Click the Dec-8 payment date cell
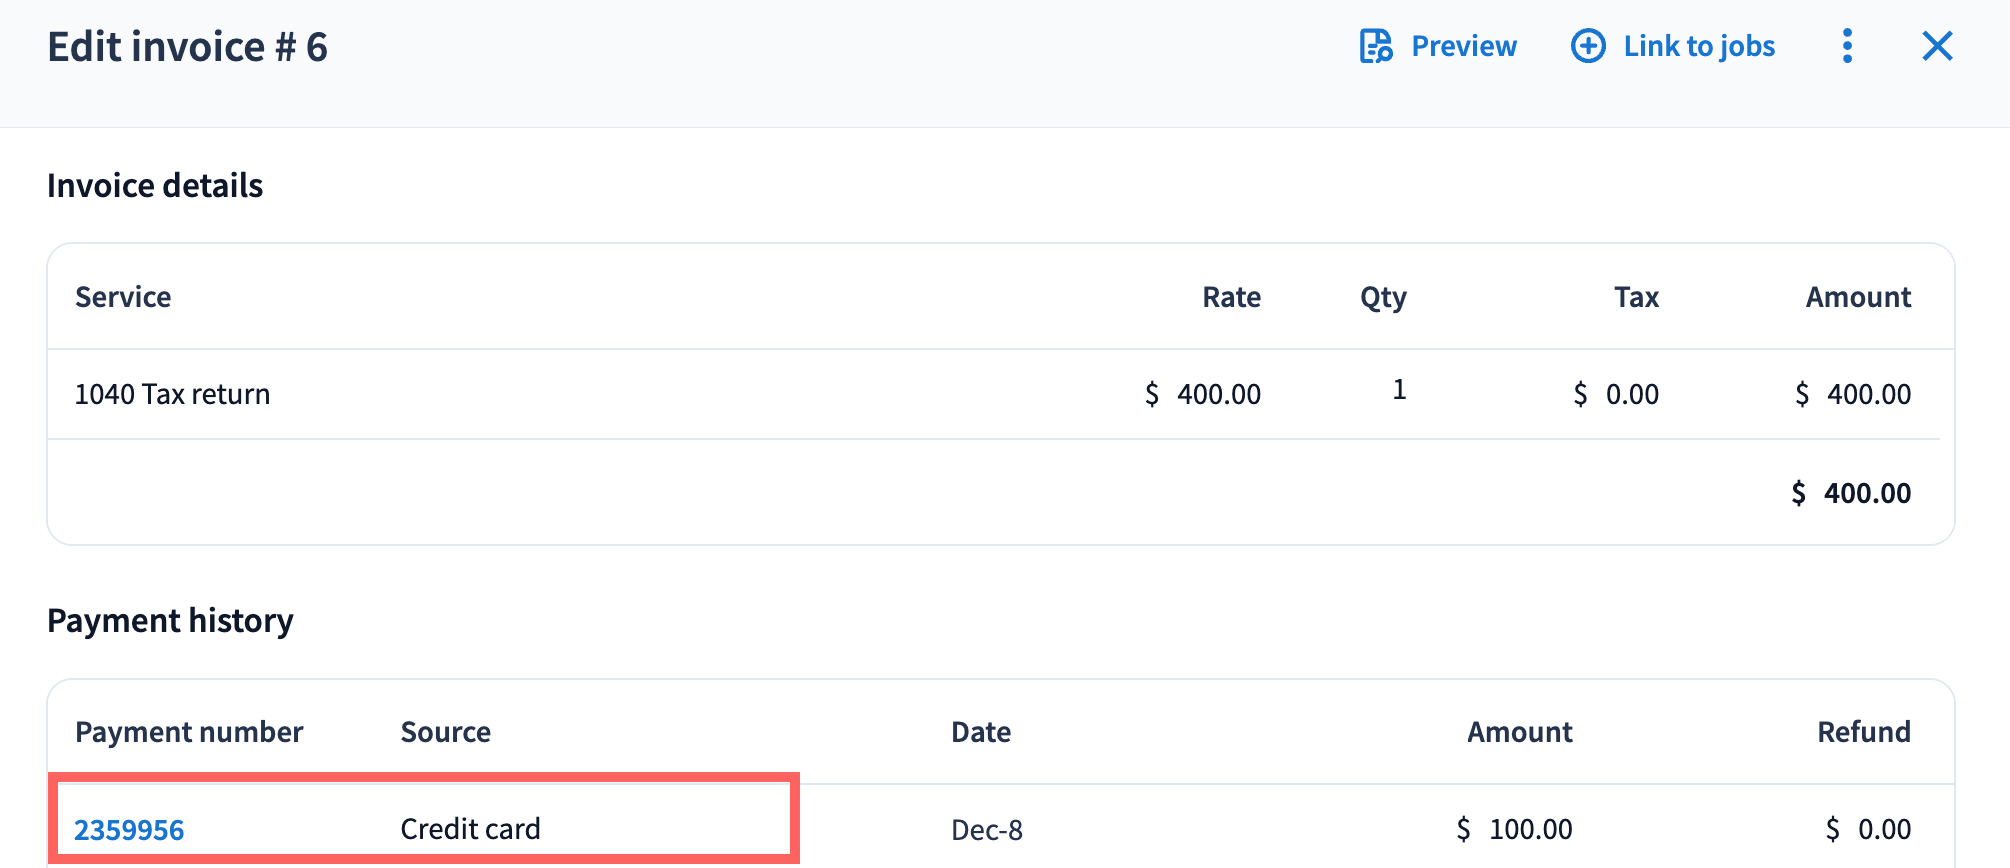This screenshot has width=2010, height=868. tap(987, 830)
